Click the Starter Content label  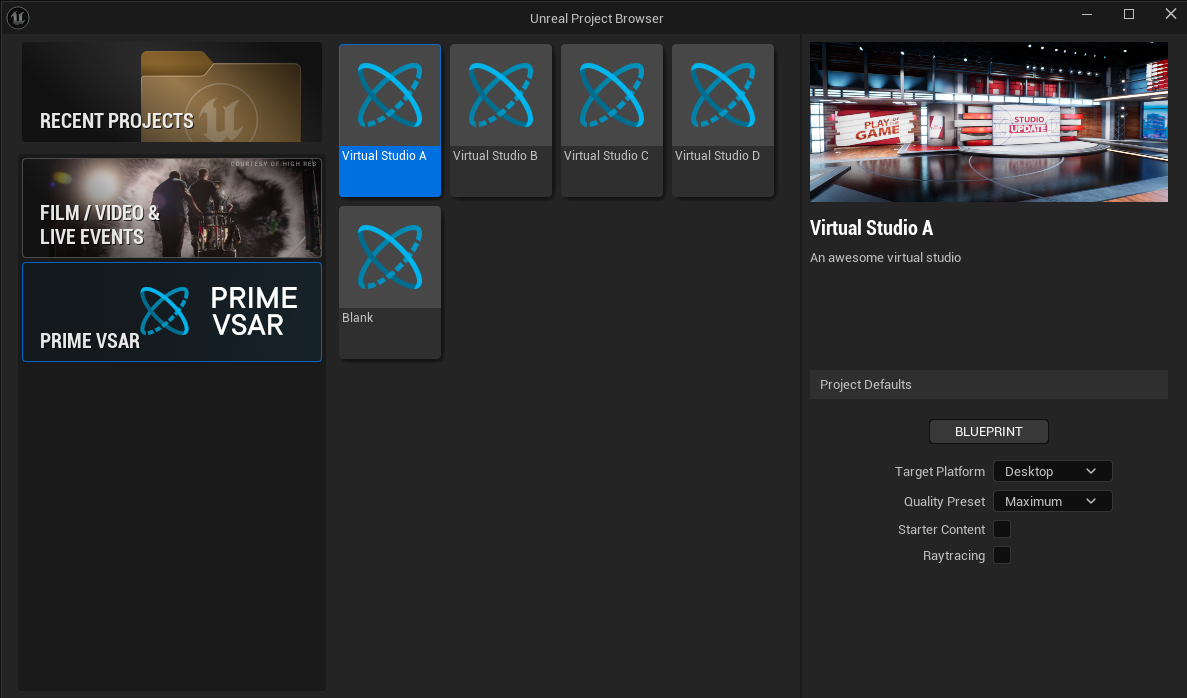[941, 529]
